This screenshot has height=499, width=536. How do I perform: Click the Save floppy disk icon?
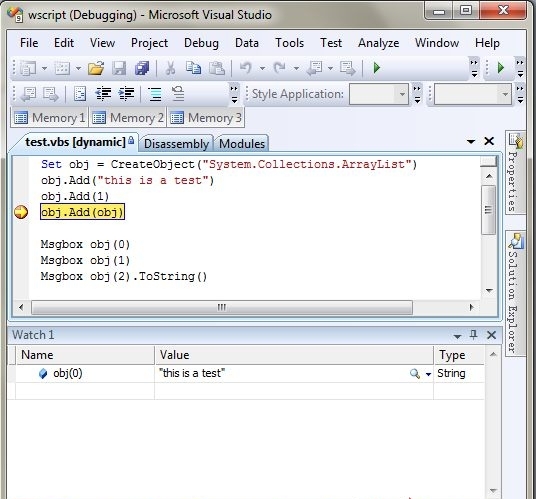pyautogui.click(x=119, y=68)
